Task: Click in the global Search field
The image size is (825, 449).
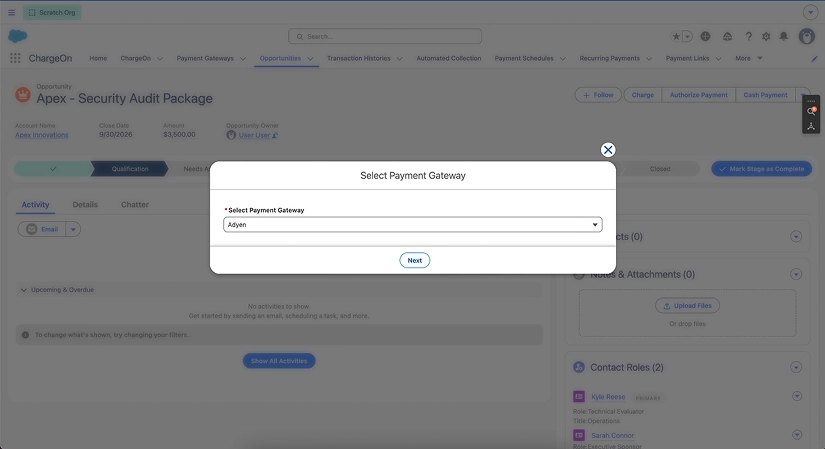Action: (x=385, y=36)
